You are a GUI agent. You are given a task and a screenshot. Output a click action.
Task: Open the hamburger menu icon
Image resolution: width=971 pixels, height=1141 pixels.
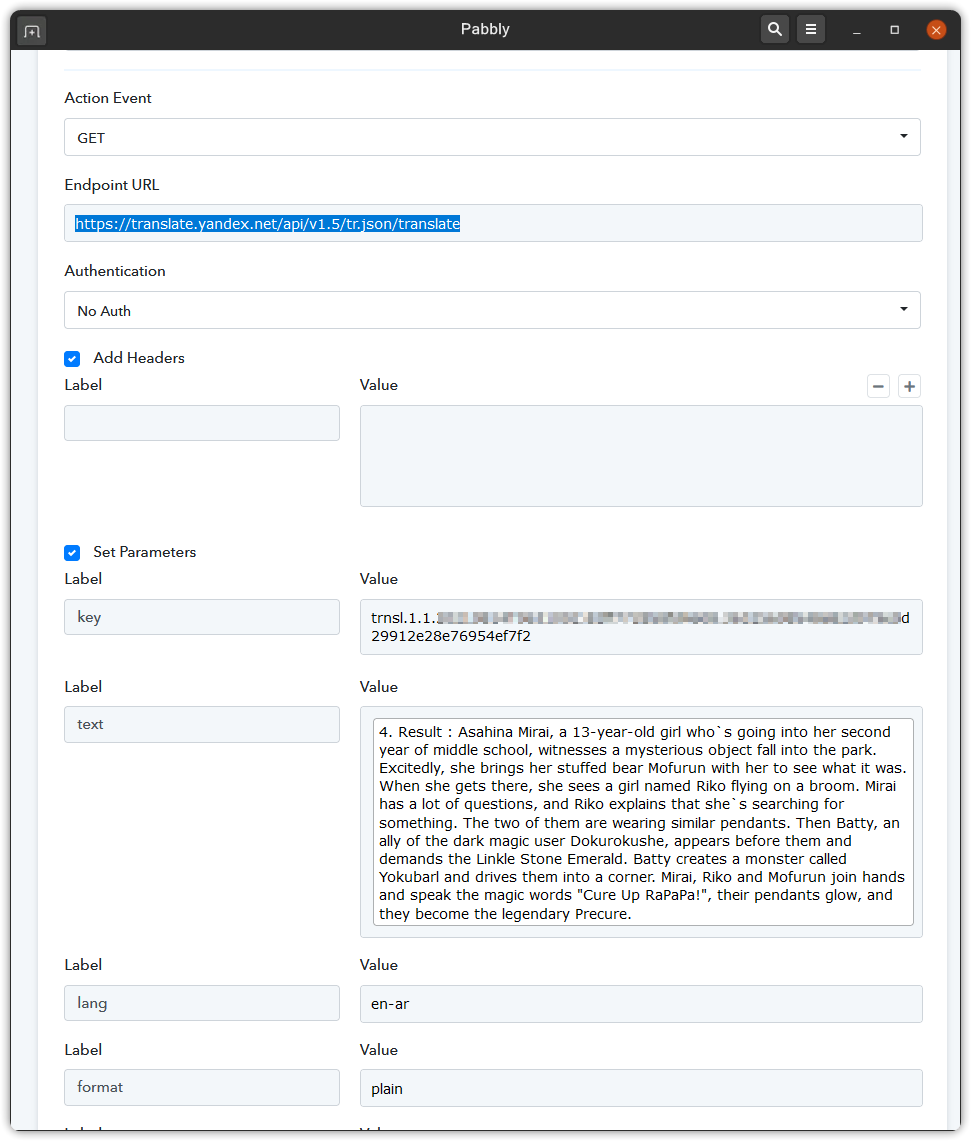click(811, 29)
